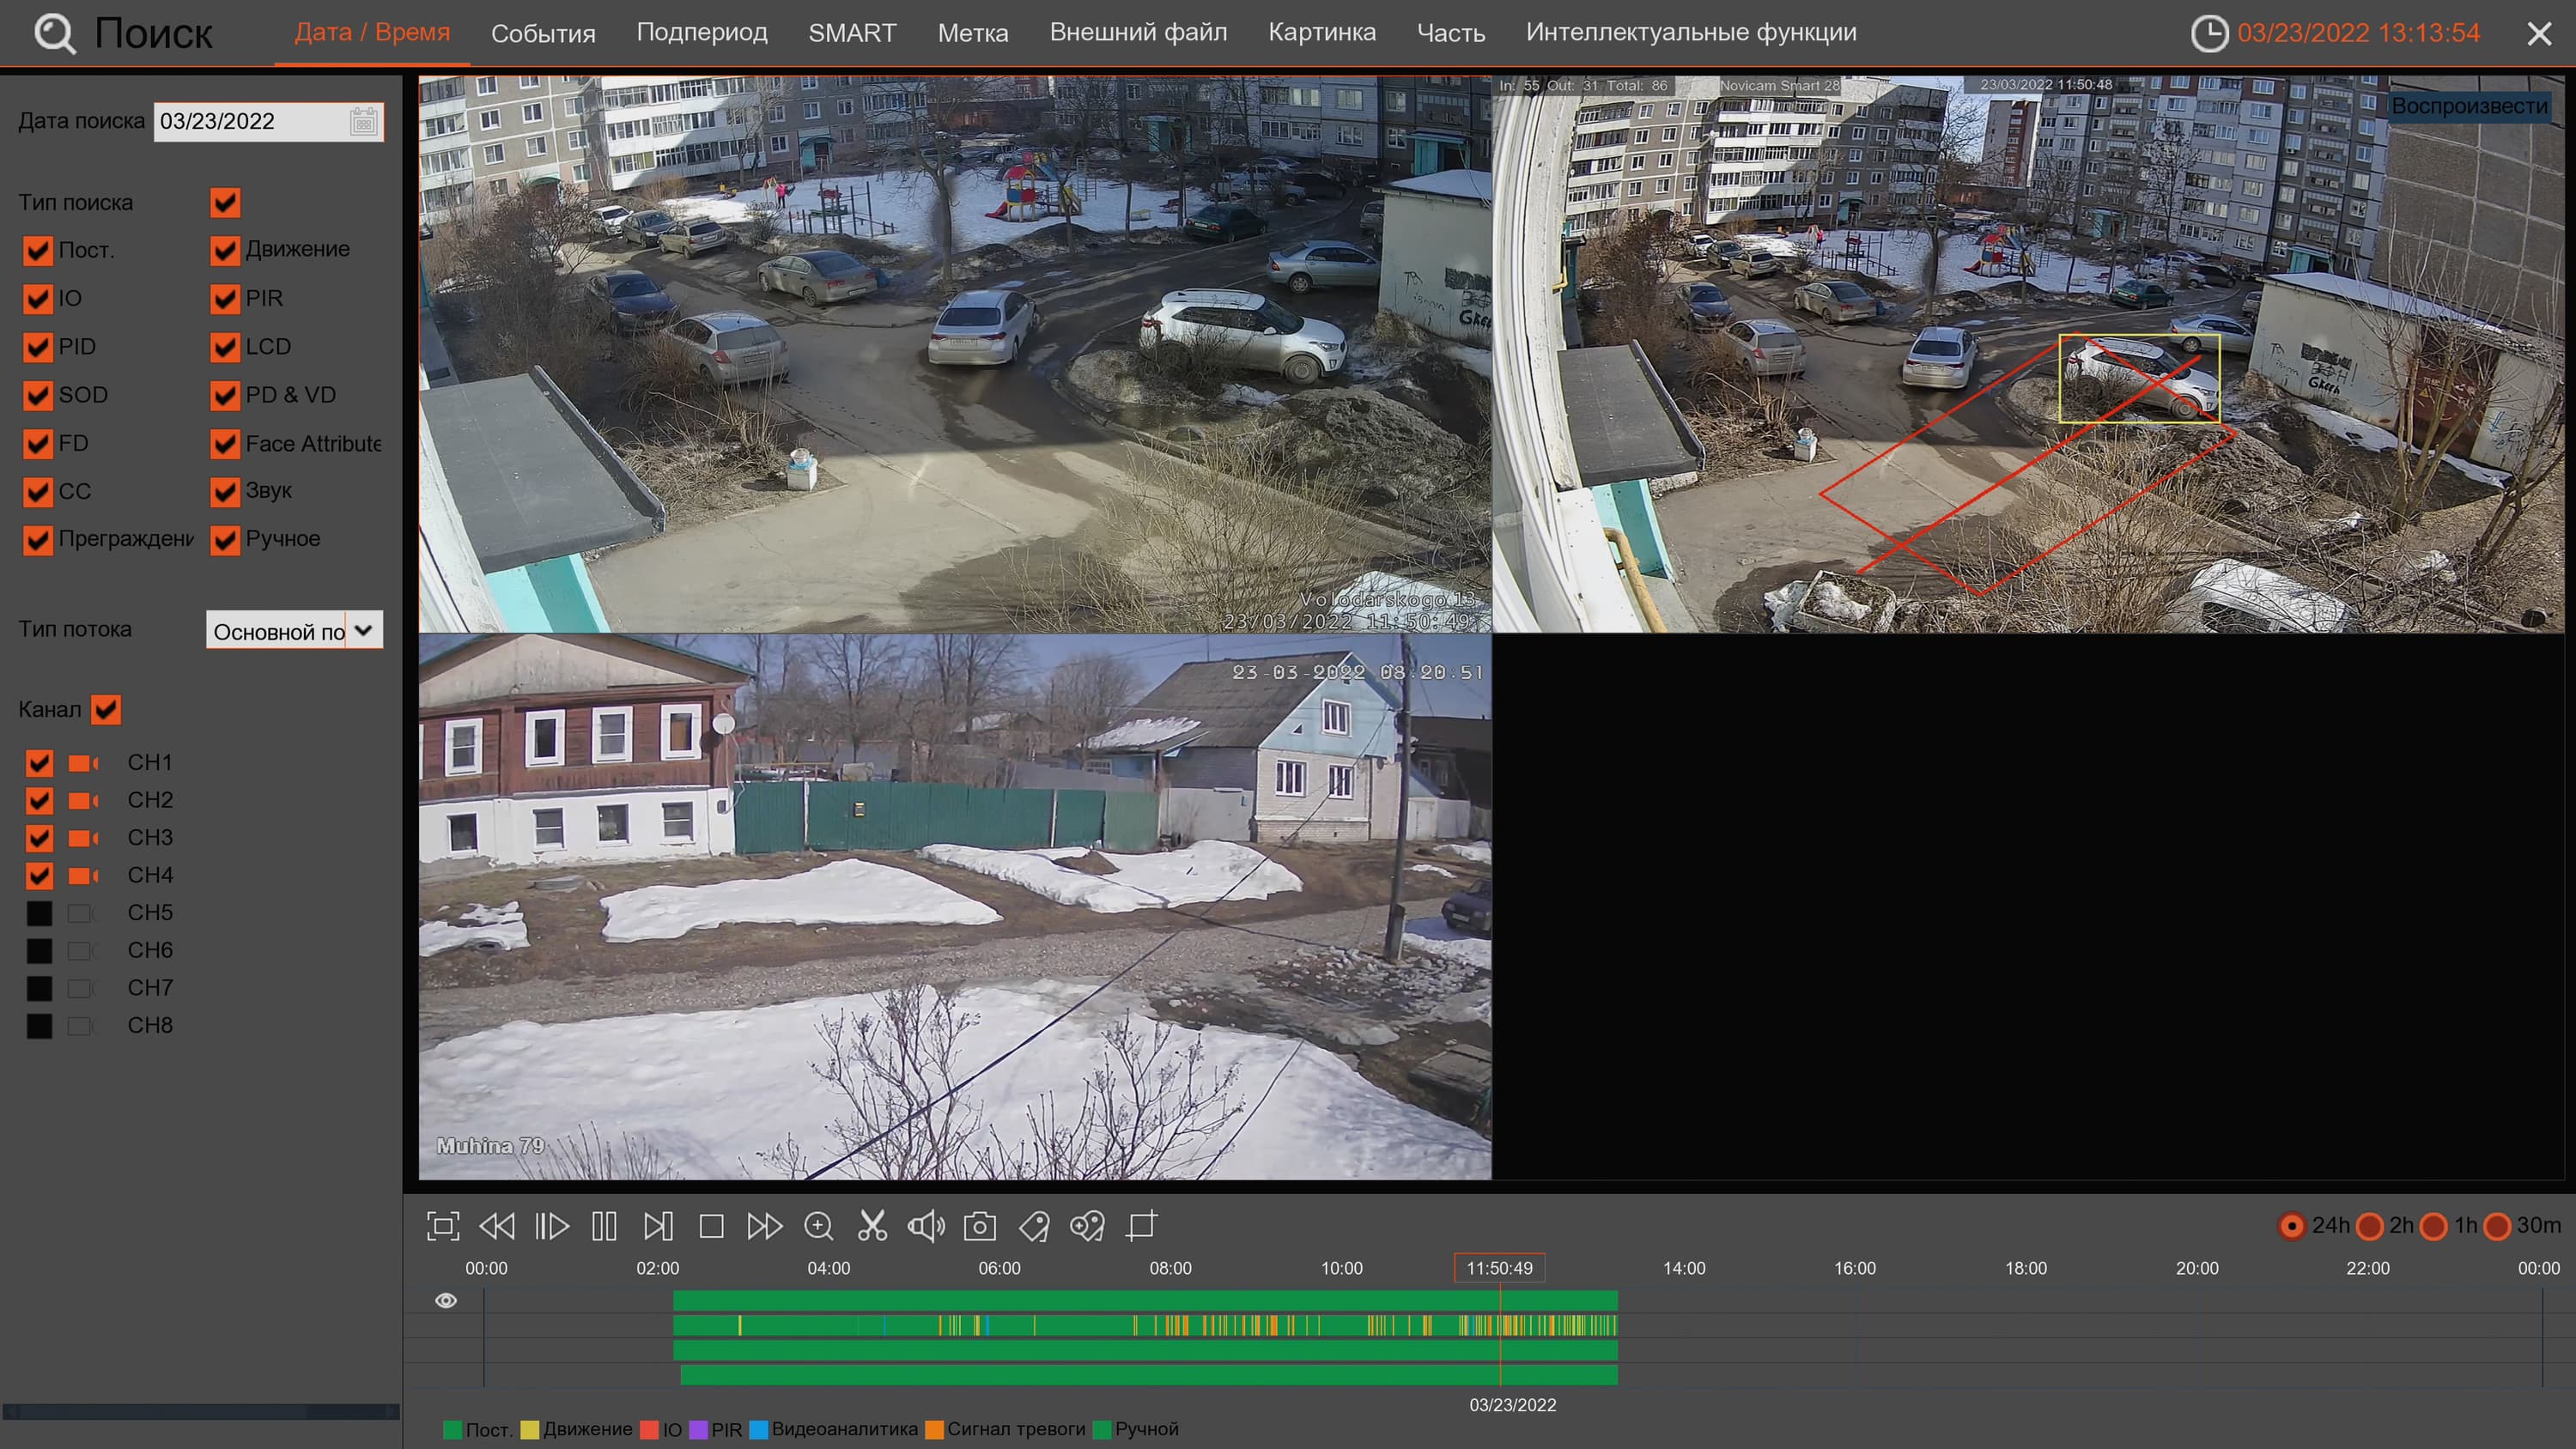Expand the Тип потока stream type dropdown
The image size is (2576, 1449).
(364, 630)
